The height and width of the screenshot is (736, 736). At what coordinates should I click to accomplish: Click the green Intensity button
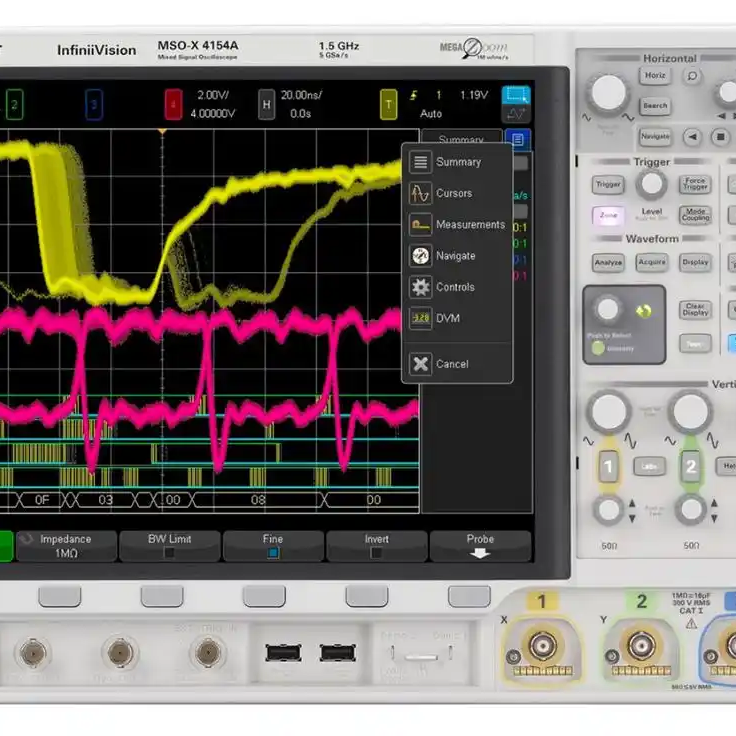(598, 348)
